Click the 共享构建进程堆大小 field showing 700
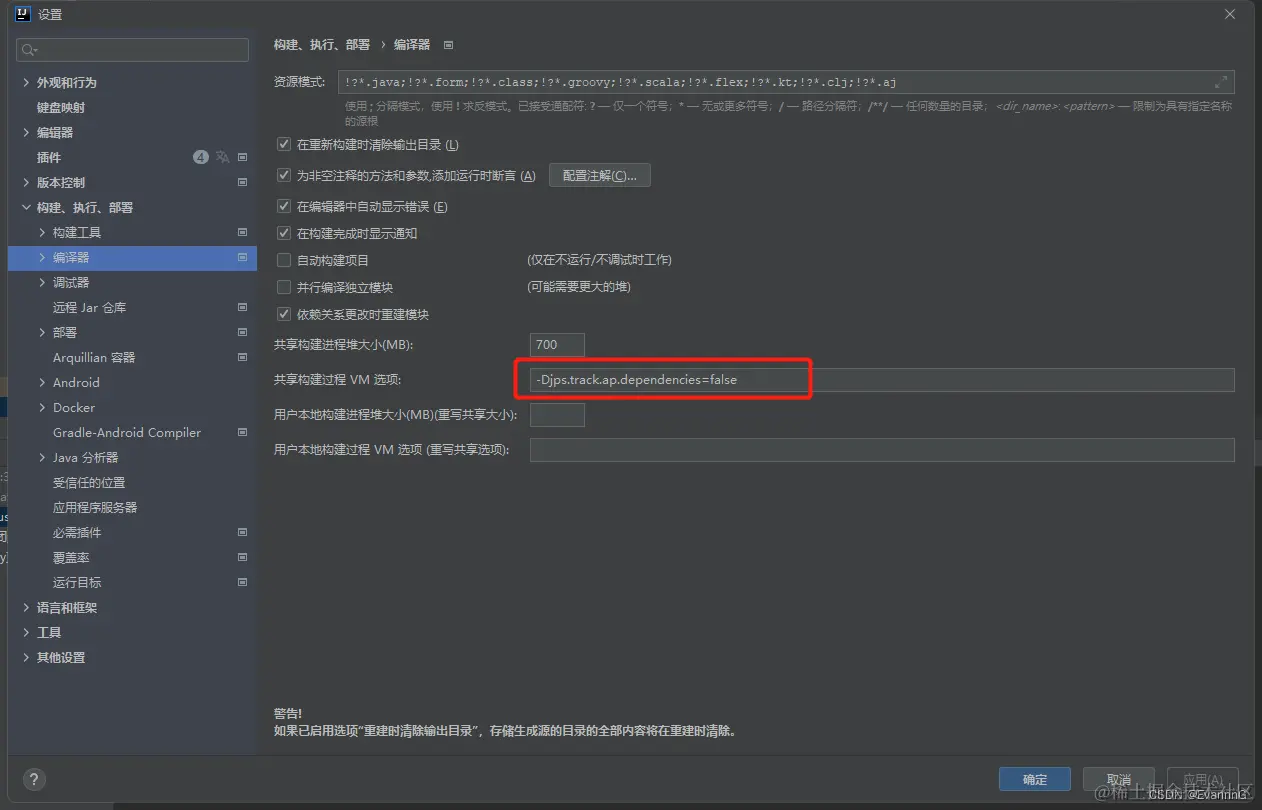Viewport: 1262px width, 810px height. click(557, 344)
